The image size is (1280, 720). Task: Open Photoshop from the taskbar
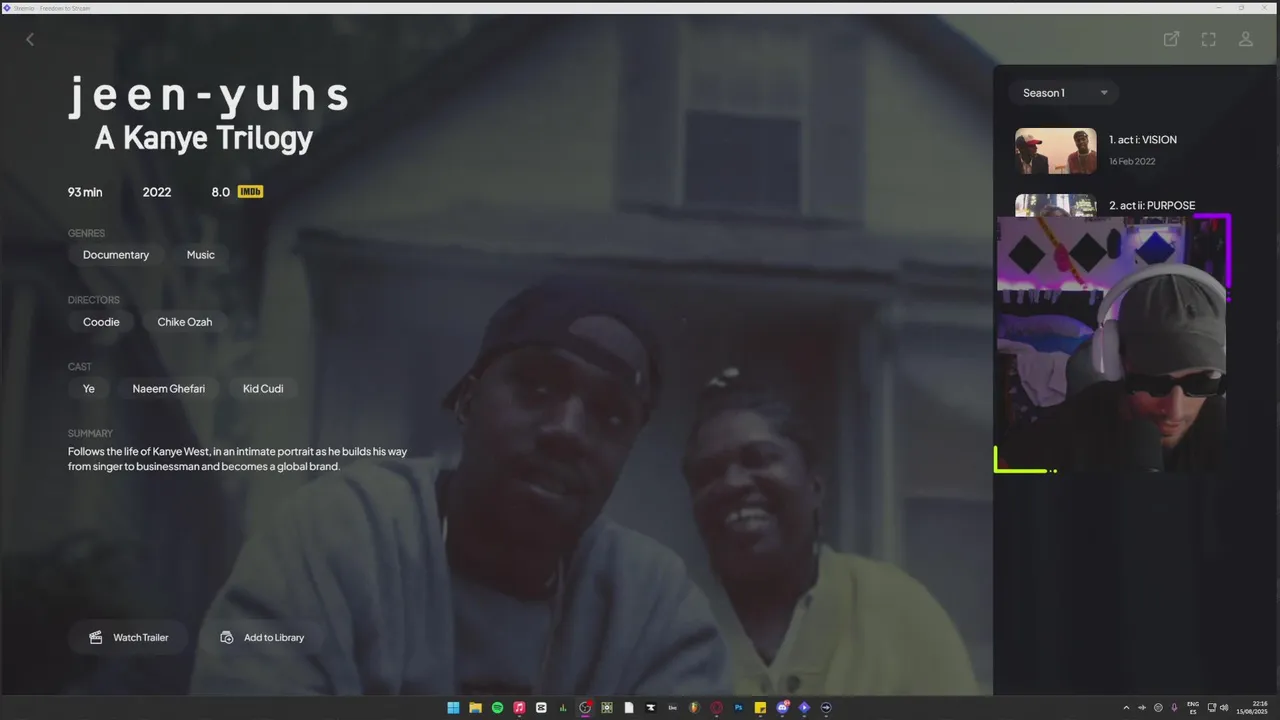click(x=739, y=708)
